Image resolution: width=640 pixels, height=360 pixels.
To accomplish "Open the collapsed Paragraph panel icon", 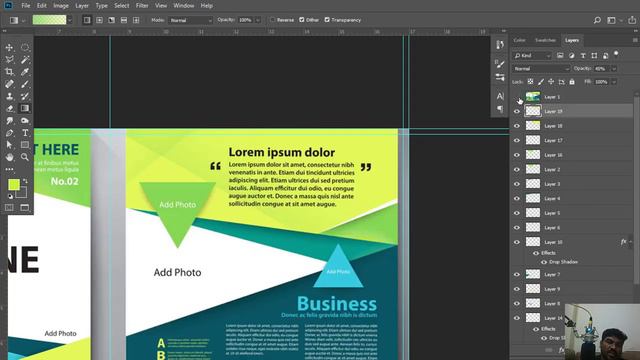I will click(500, 109).
